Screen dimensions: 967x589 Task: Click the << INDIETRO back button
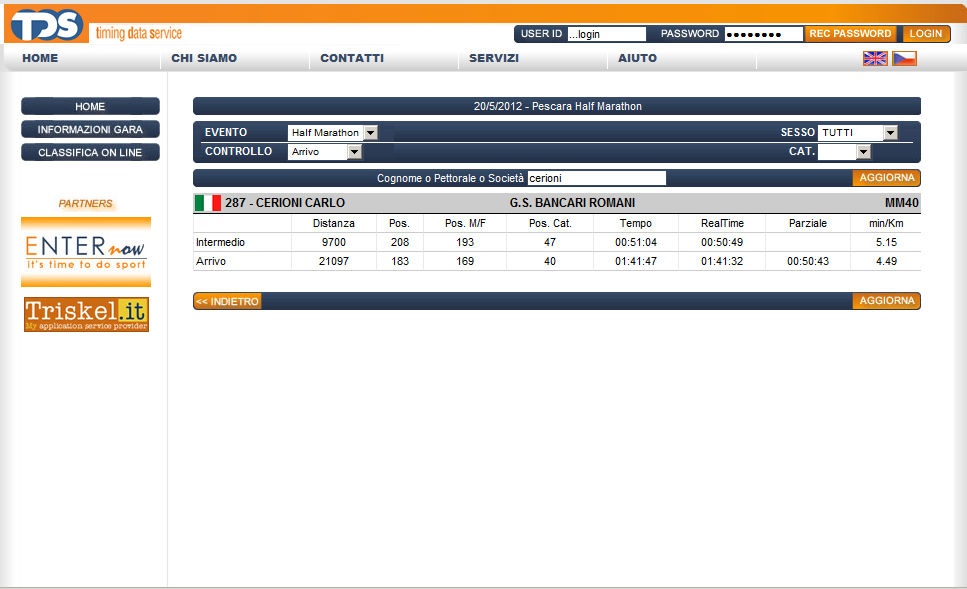tap(227, 301)
